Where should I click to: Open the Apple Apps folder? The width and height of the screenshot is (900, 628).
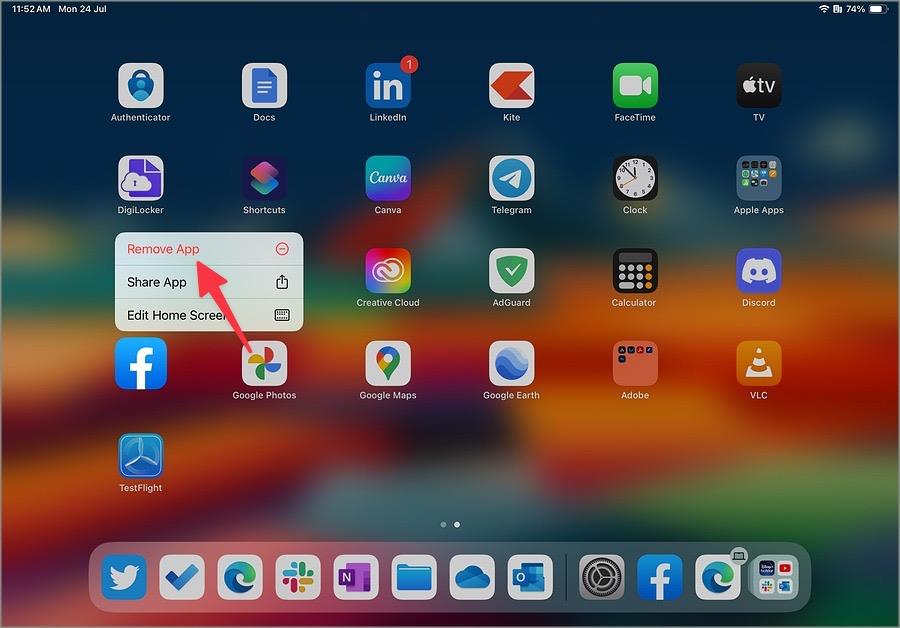[759, 178]
